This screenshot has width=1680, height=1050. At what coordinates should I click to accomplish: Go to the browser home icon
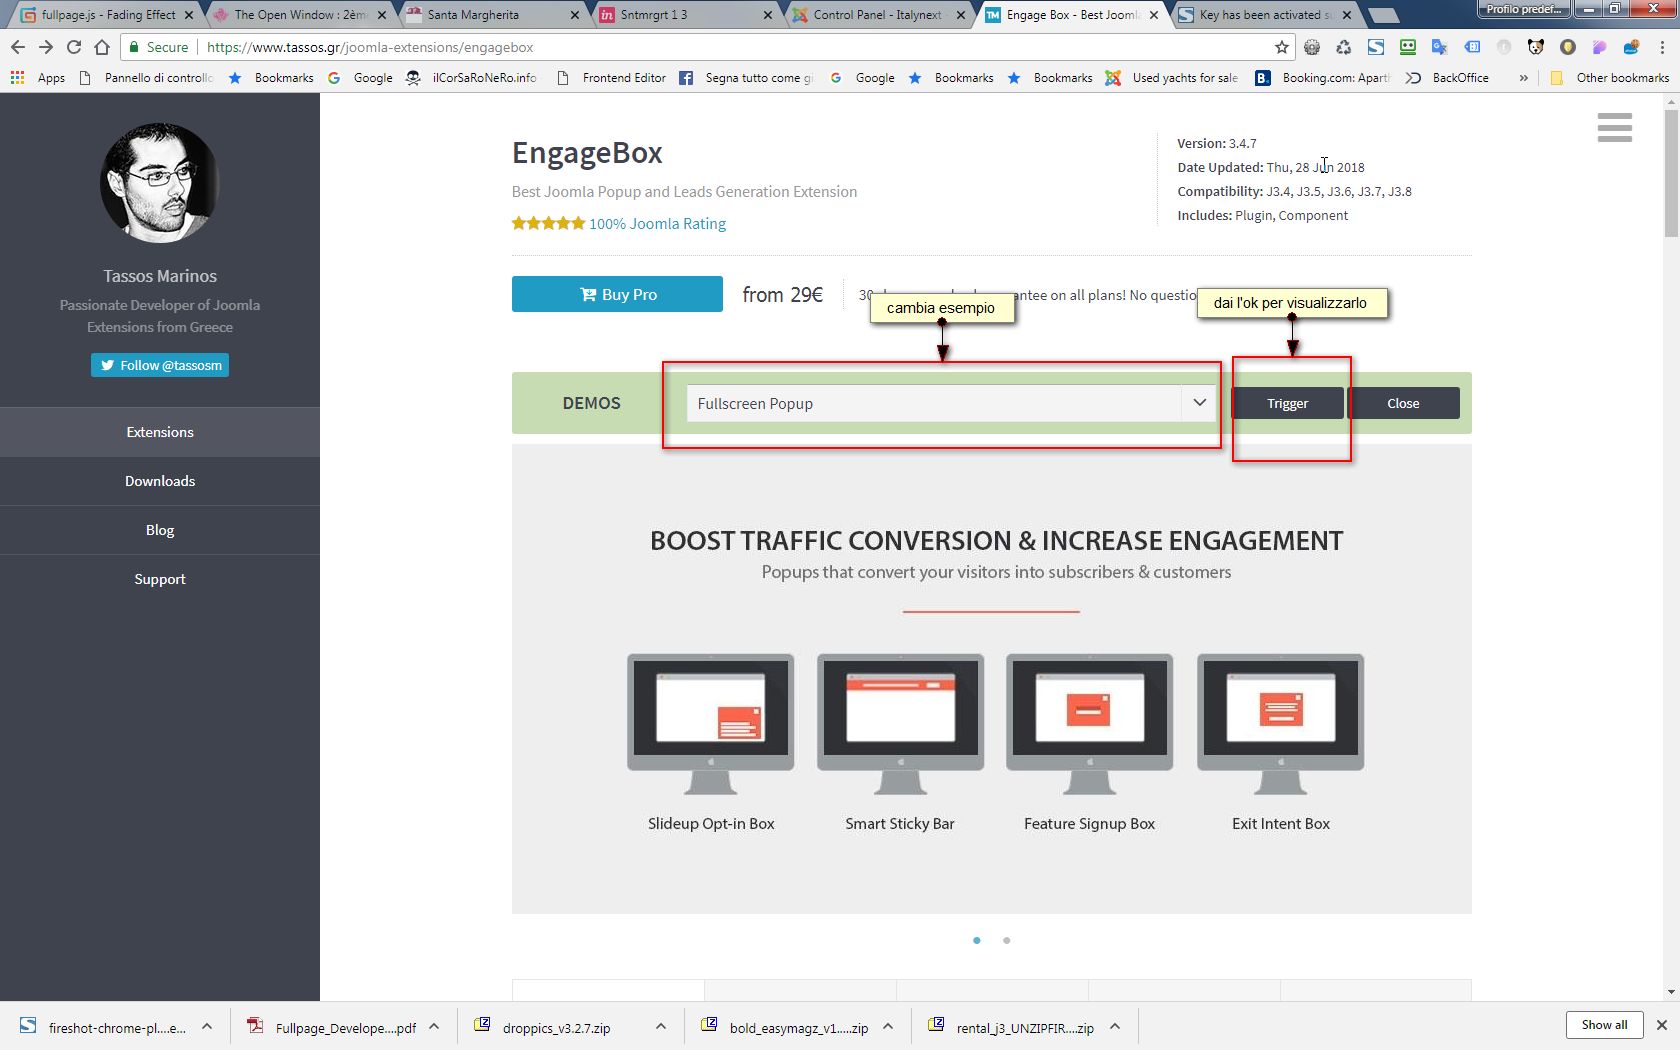click(102, 47)
